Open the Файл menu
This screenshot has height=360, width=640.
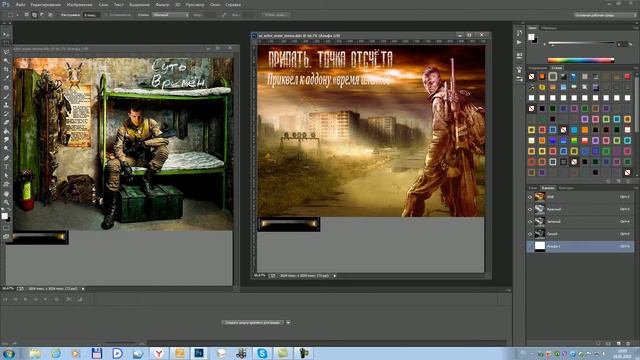20,4
